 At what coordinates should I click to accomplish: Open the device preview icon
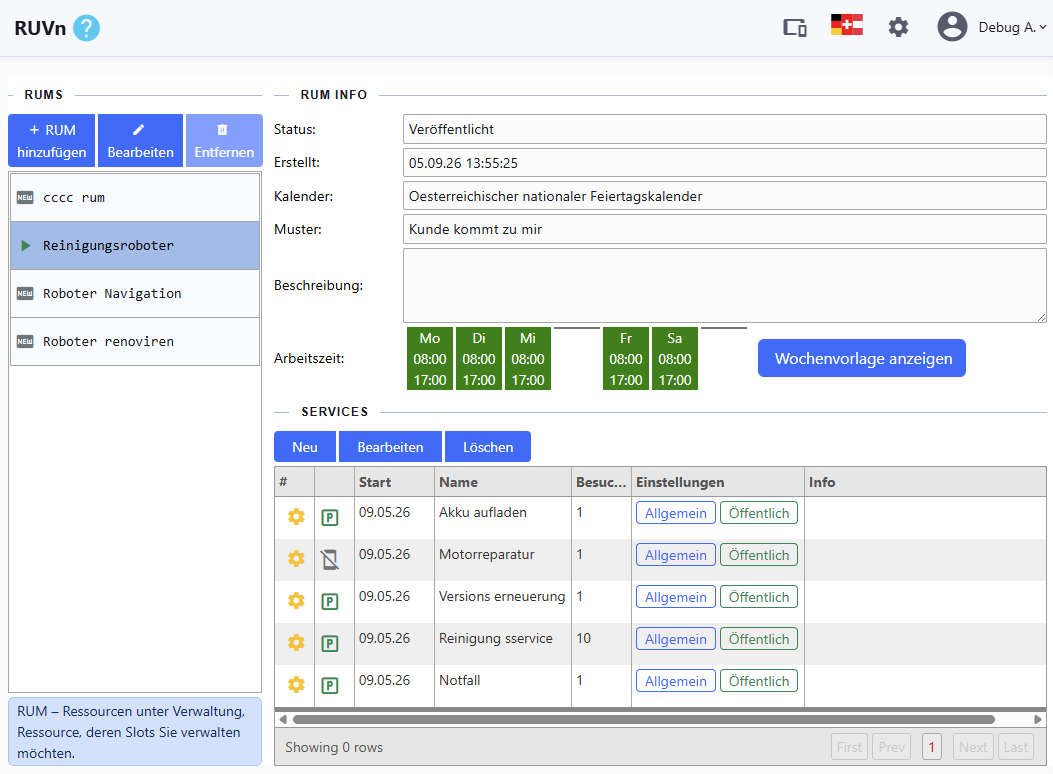795,28
